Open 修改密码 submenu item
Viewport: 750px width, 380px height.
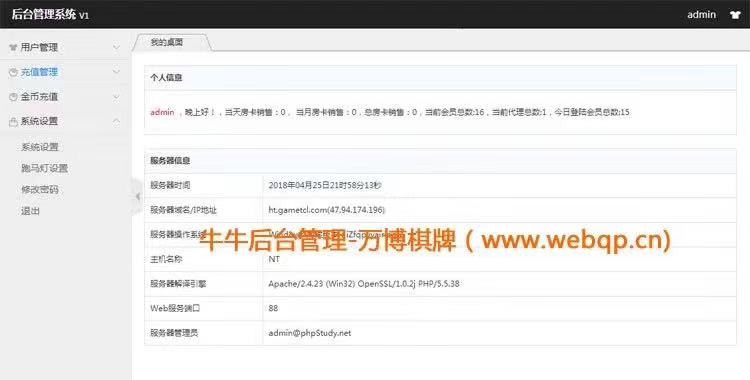(40, 190)
